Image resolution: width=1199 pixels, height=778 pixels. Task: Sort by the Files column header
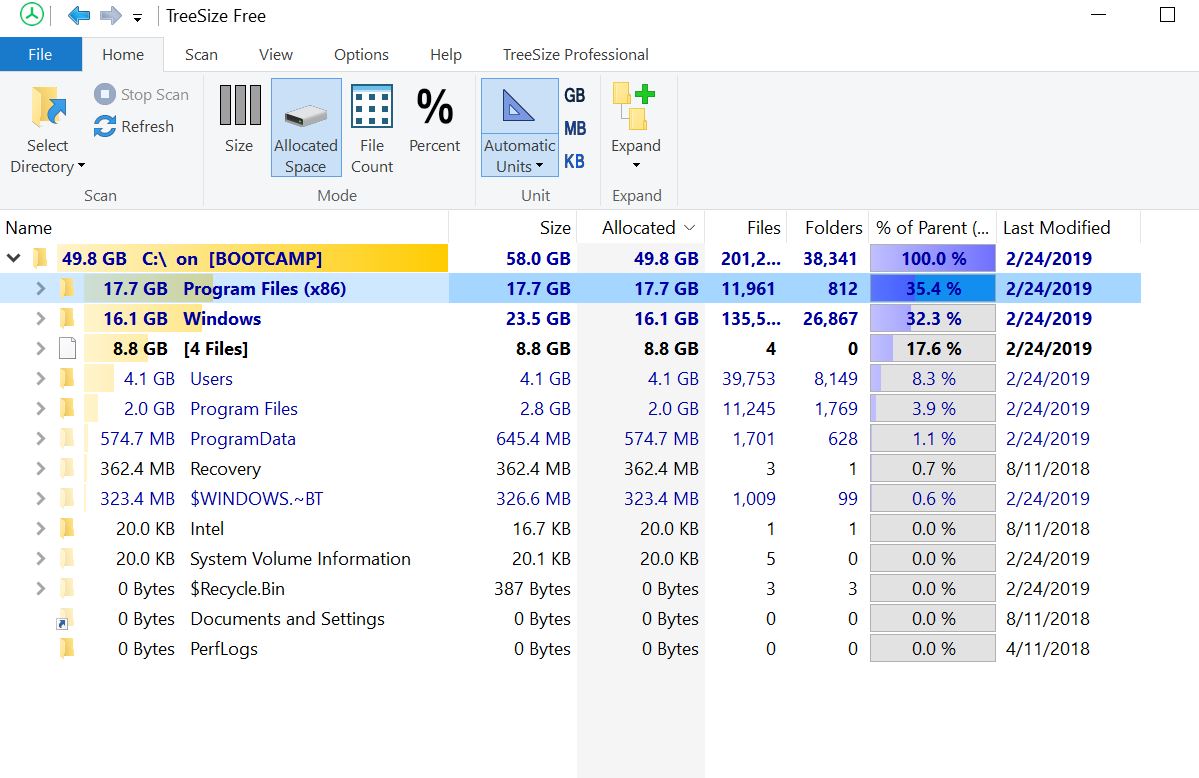(x=746, y=227)
